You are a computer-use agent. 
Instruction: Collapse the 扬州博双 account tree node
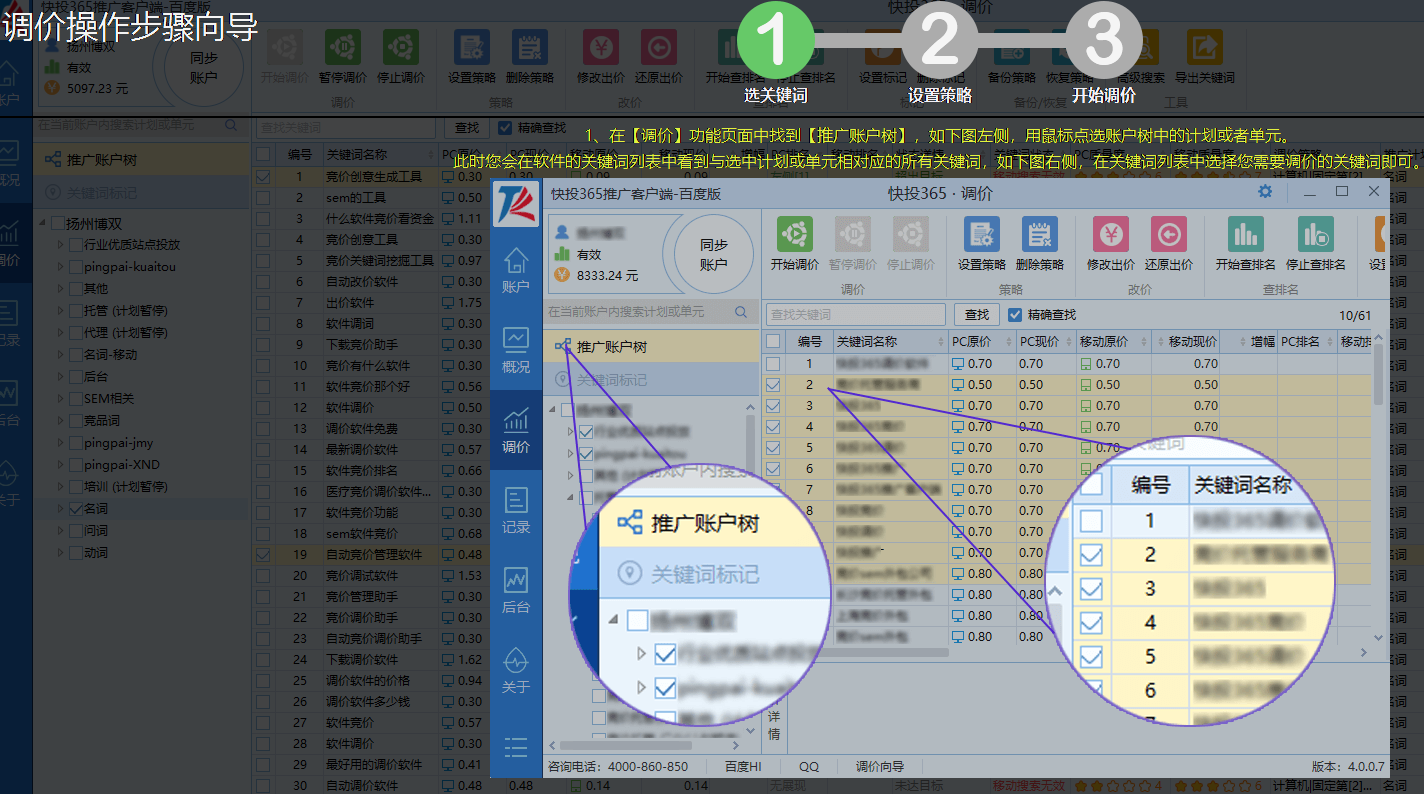(42, 224)
